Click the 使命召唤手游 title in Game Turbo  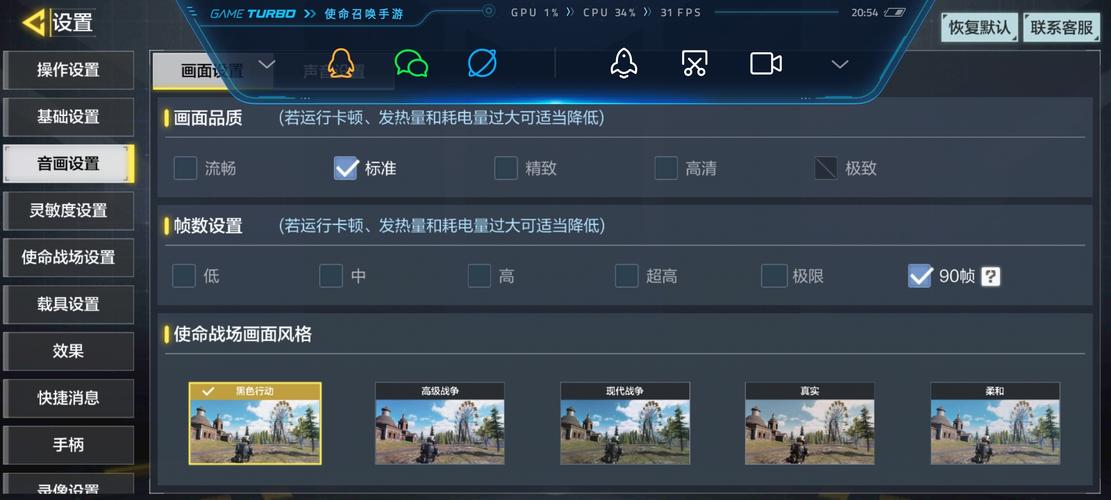coord(363,13)
